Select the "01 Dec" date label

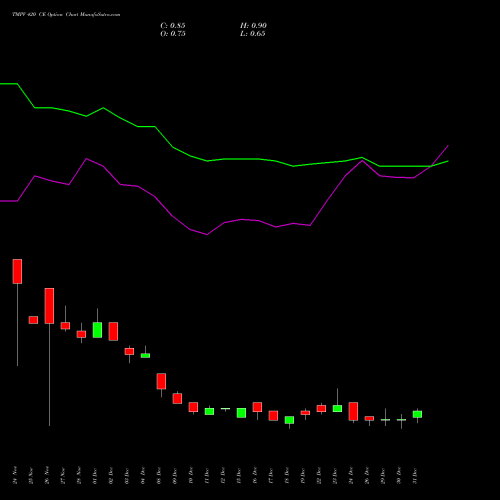(x=95, y=476)
